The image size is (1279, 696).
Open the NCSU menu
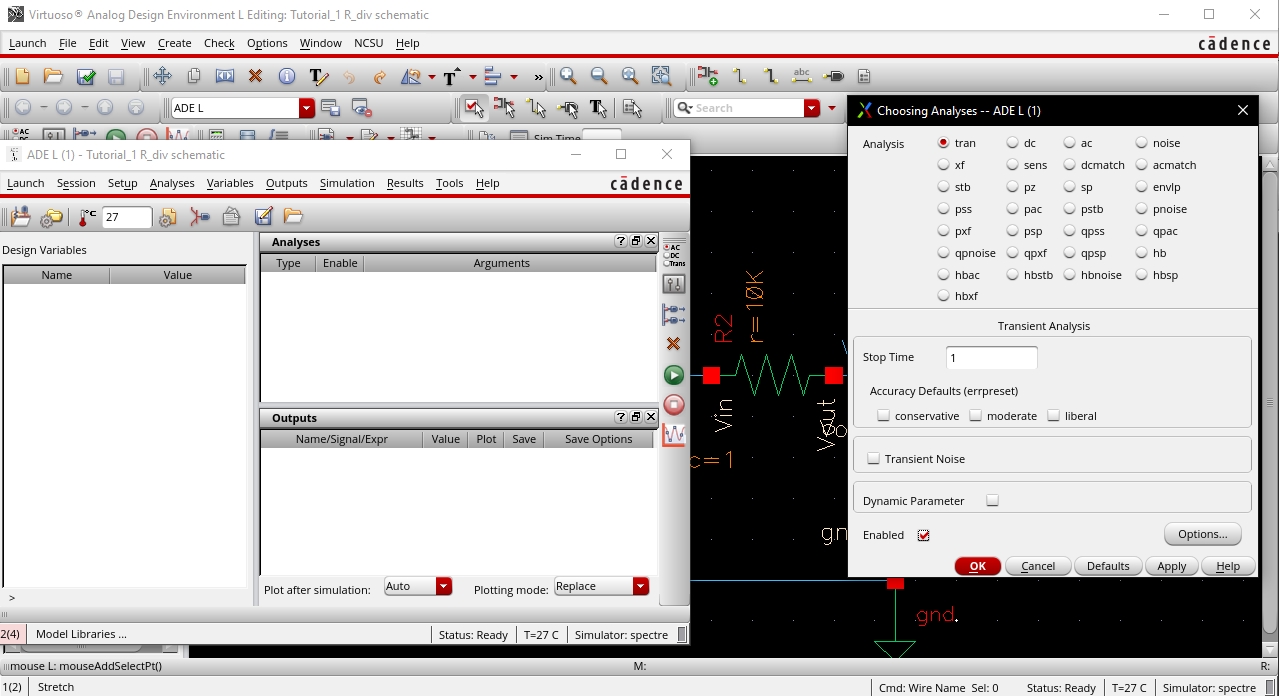point(368,43)
